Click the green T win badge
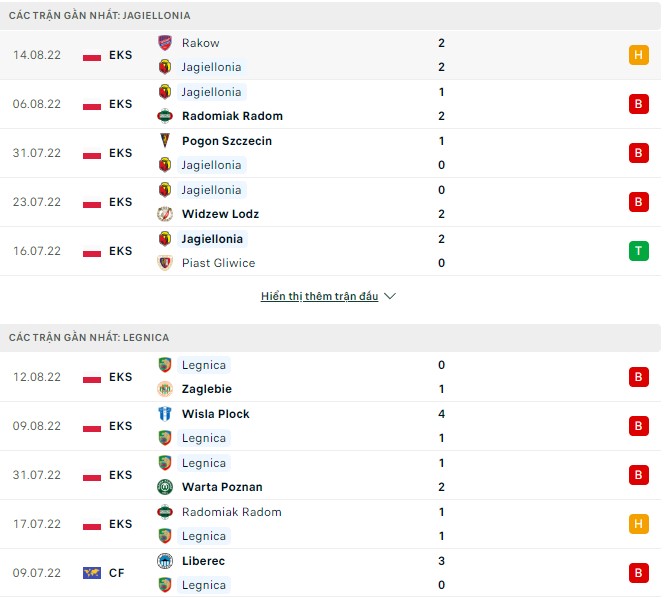 pyautogui.click(x=638, y=251)
